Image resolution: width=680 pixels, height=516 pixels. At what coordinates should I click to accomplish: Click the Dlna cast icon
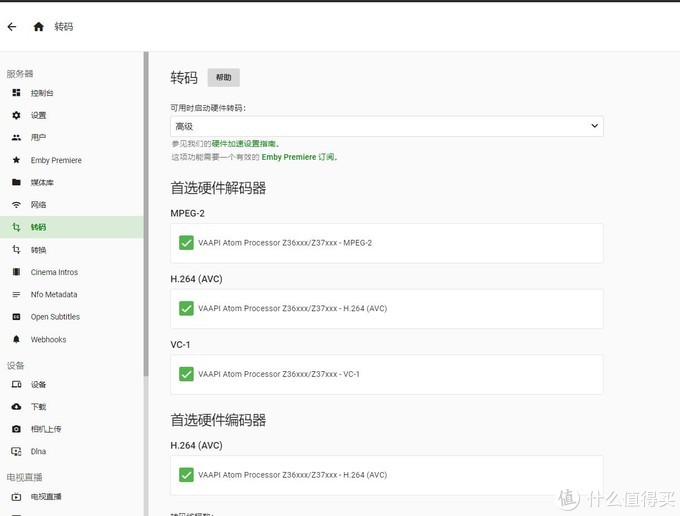[16, 451]
